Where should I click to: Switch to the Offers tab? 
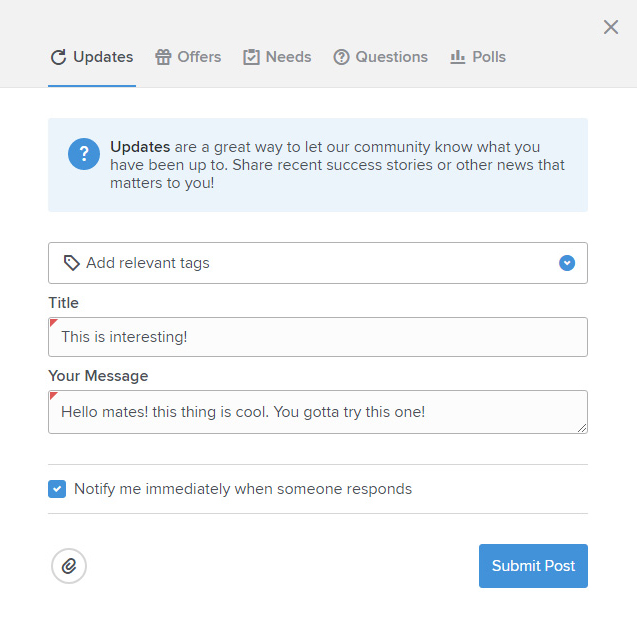(x=199, y=57)
